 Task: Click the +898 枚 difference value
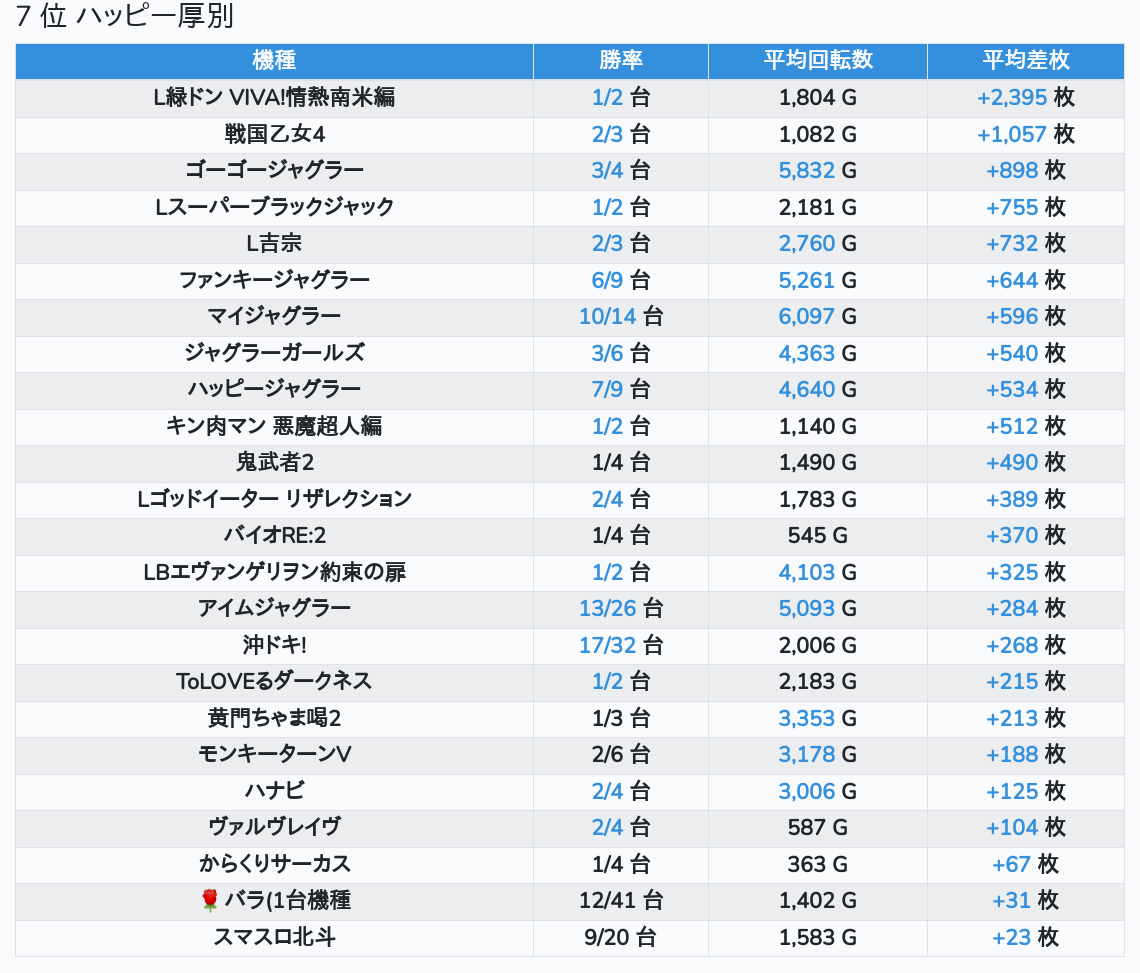coord(1026,171)
